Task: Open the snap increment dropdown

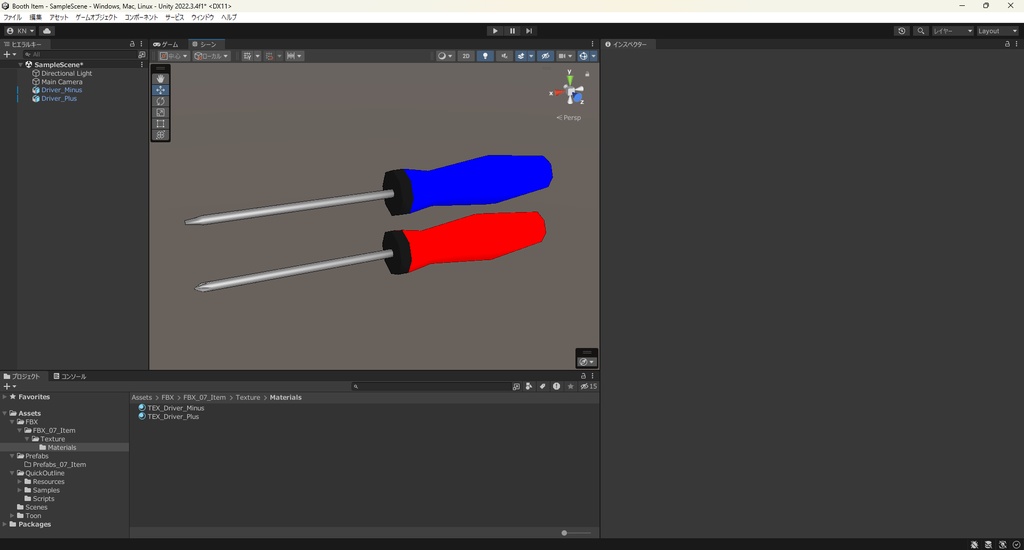Action: 295,56
